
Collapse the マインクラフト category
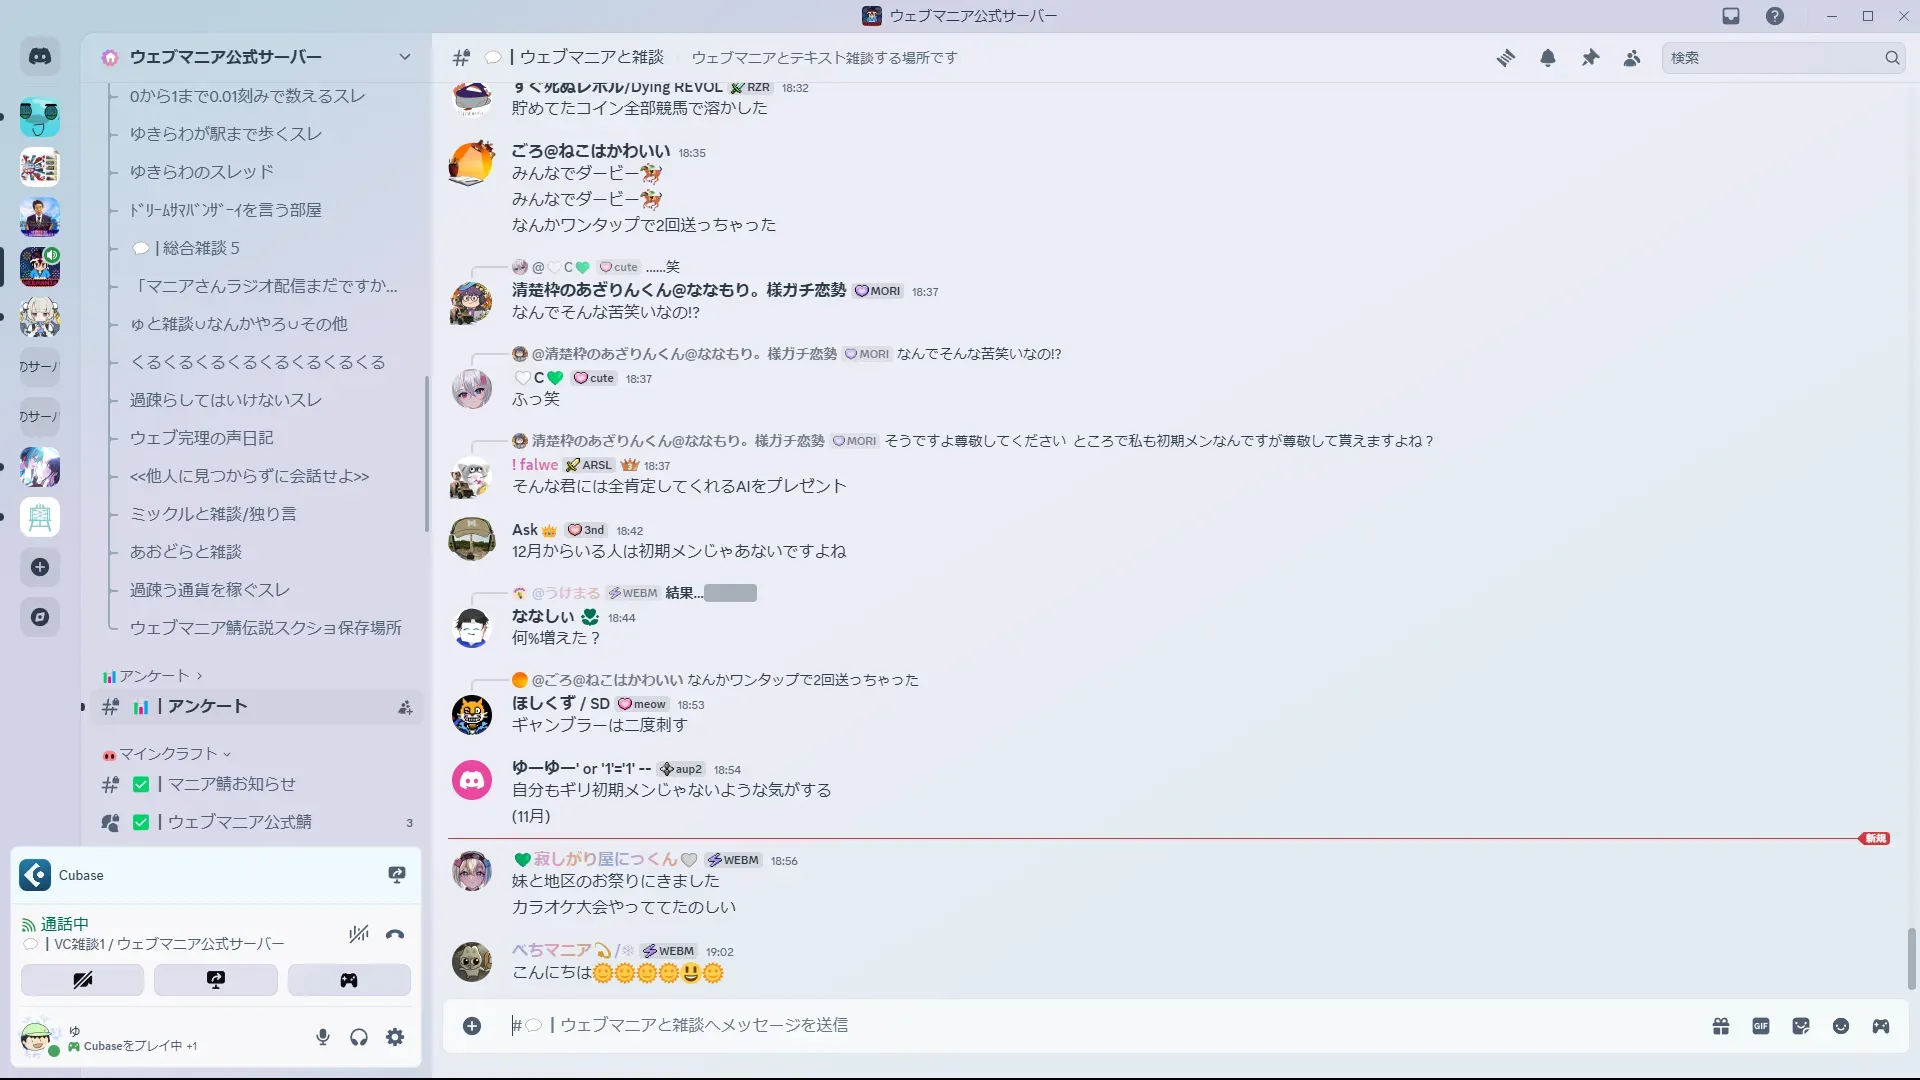[x=166, y=754]
